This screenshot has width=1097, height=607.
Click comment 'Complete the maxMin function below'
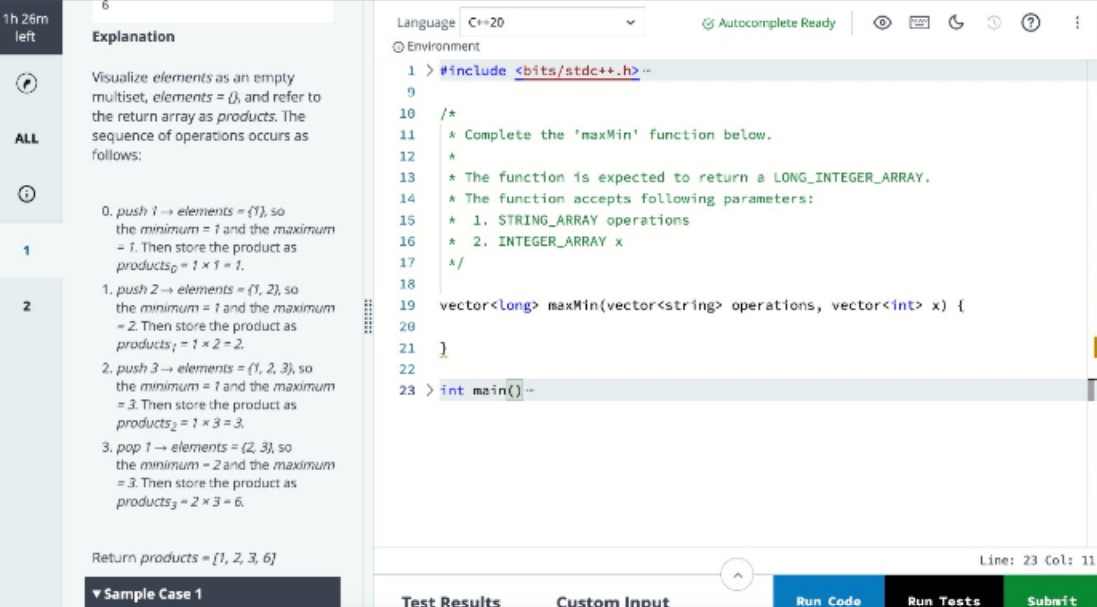click(609, 135)
